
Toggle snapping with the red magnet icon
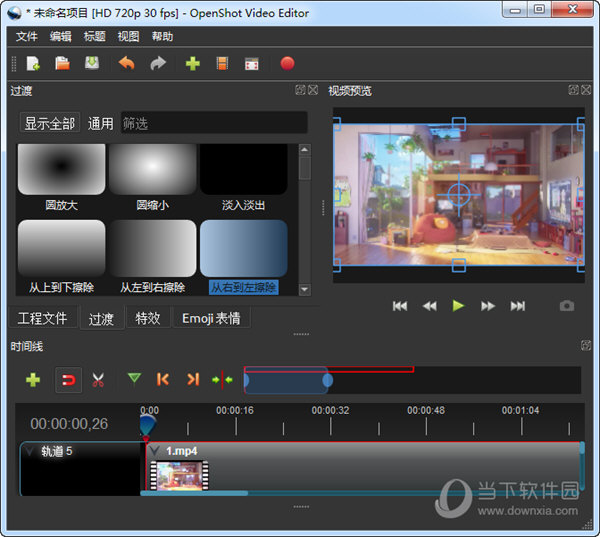(68, 380)
